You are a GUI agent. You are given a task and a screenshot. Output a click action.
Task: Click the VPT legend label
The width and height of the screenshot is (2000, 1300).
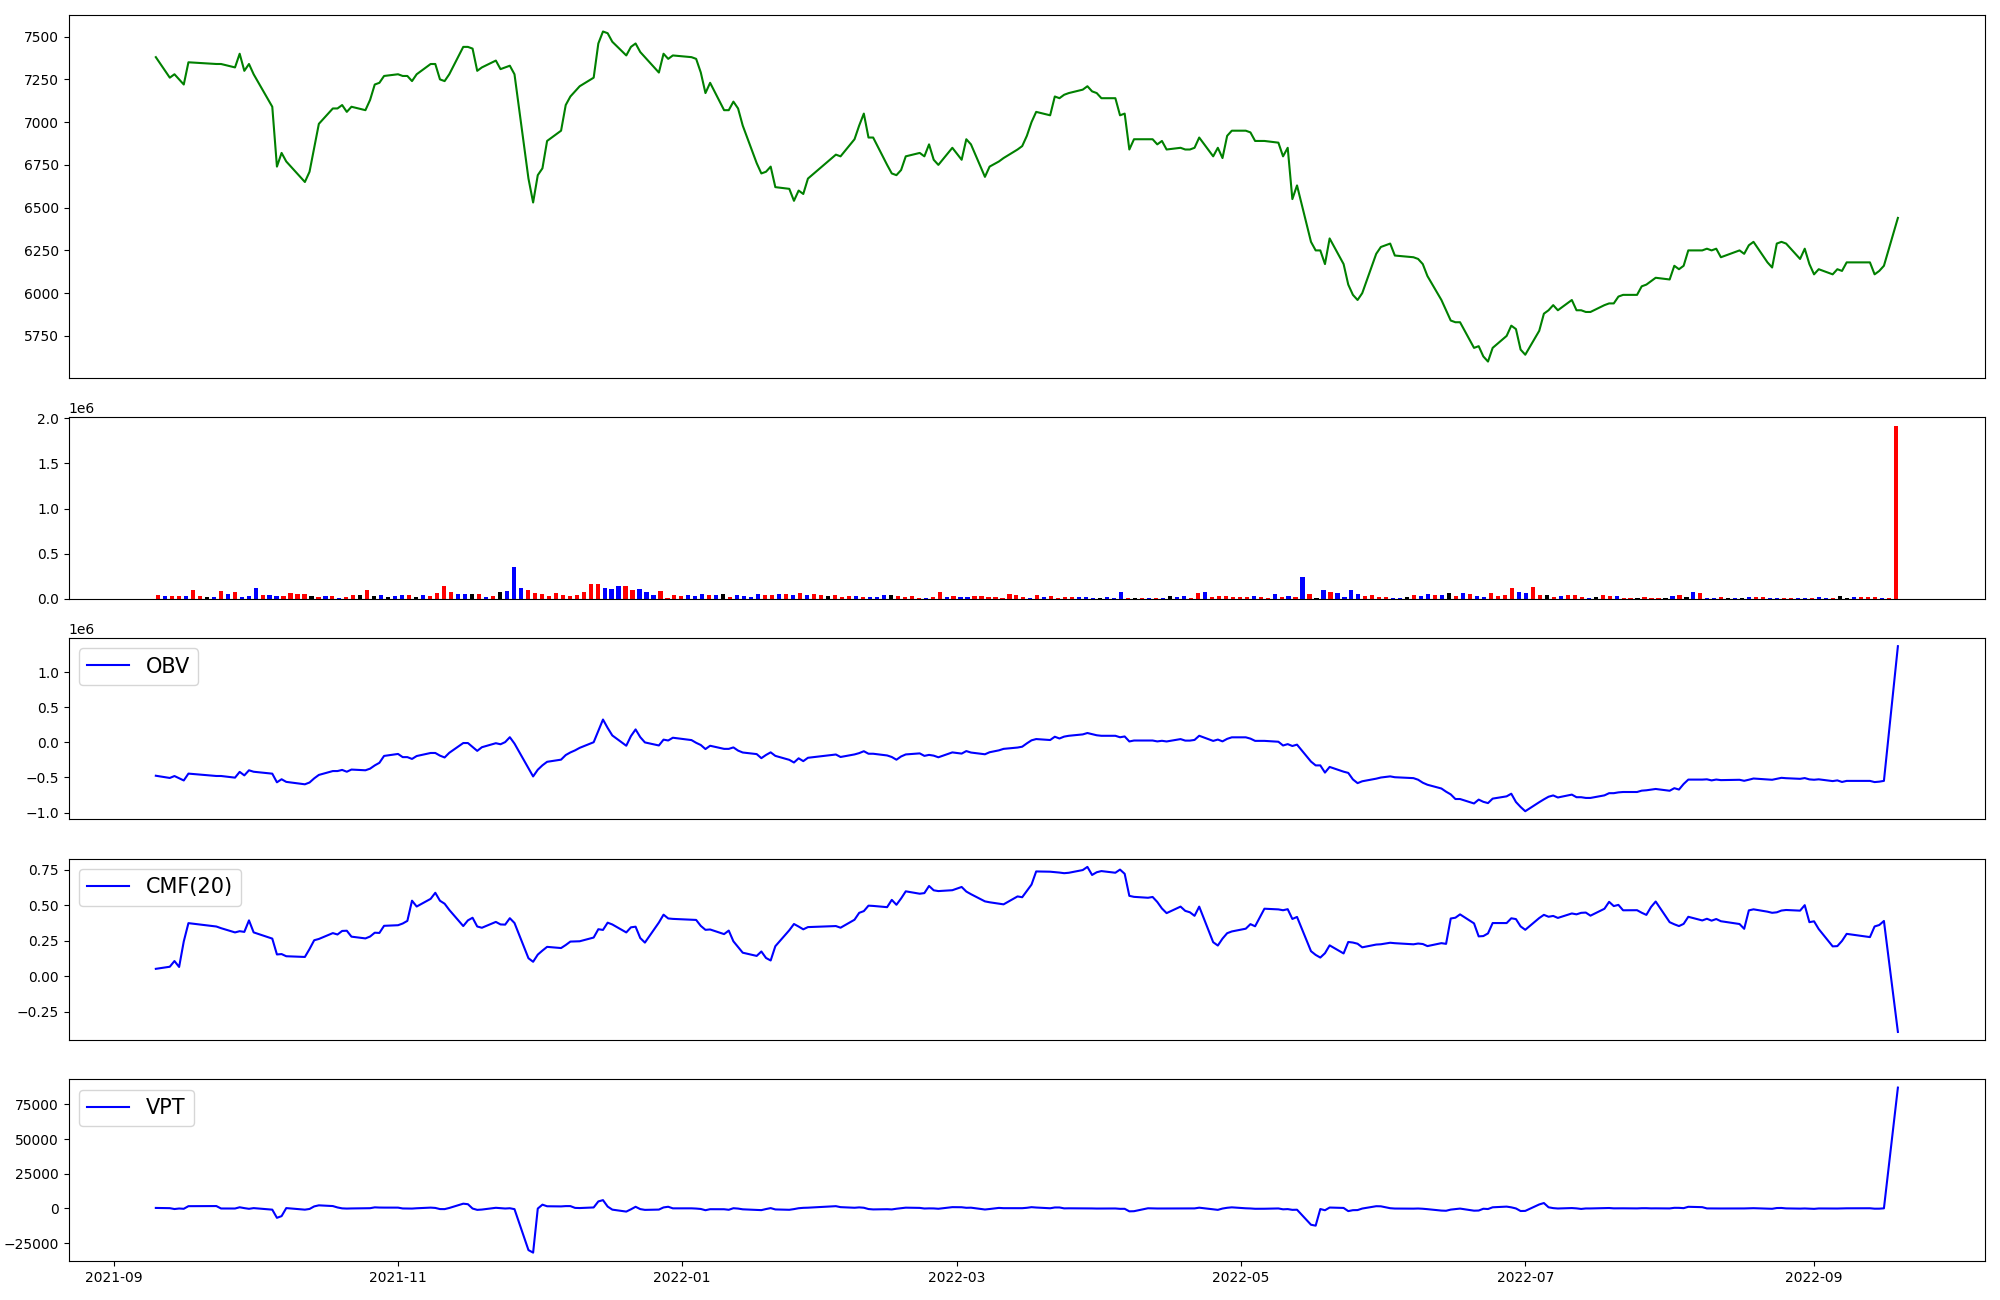tap(165, 1107)
